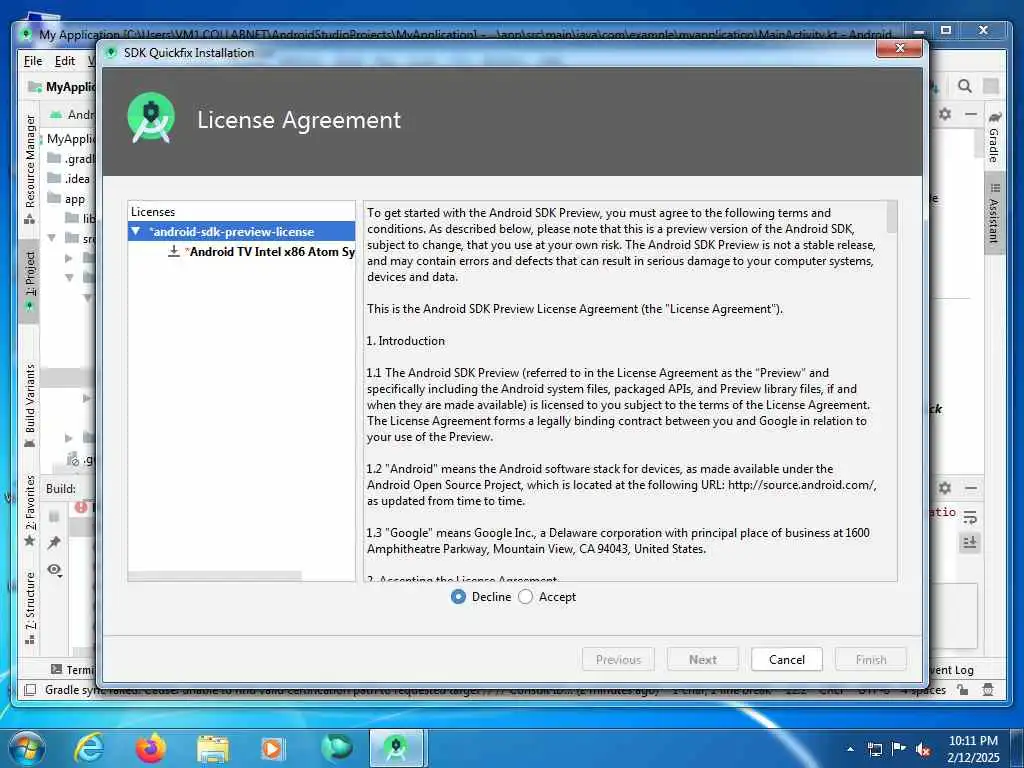This screenshot has height=768, width=1024.
Task: Click the pin tab icon in Build panel
Action: pos(54,542)
